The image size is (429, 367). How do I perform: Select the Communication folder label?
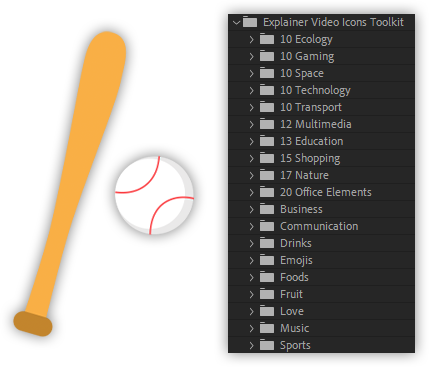click(319, 226)
